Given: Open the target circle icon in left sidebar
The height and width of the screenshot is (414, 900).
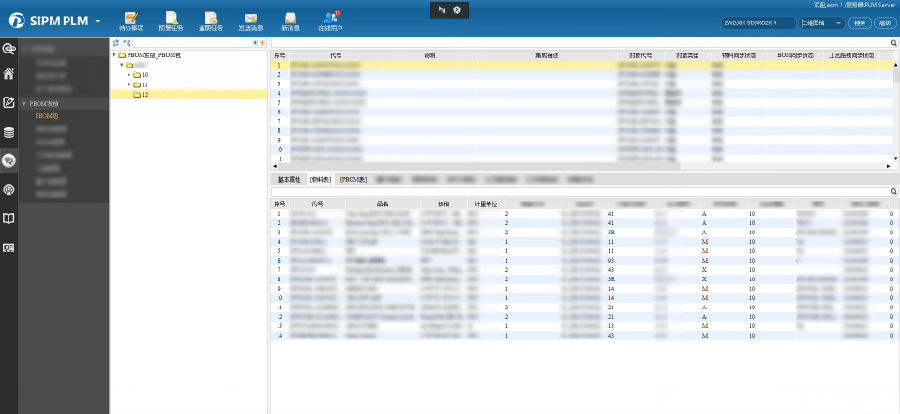Looking at the screenshot, I should click(9, 189).
